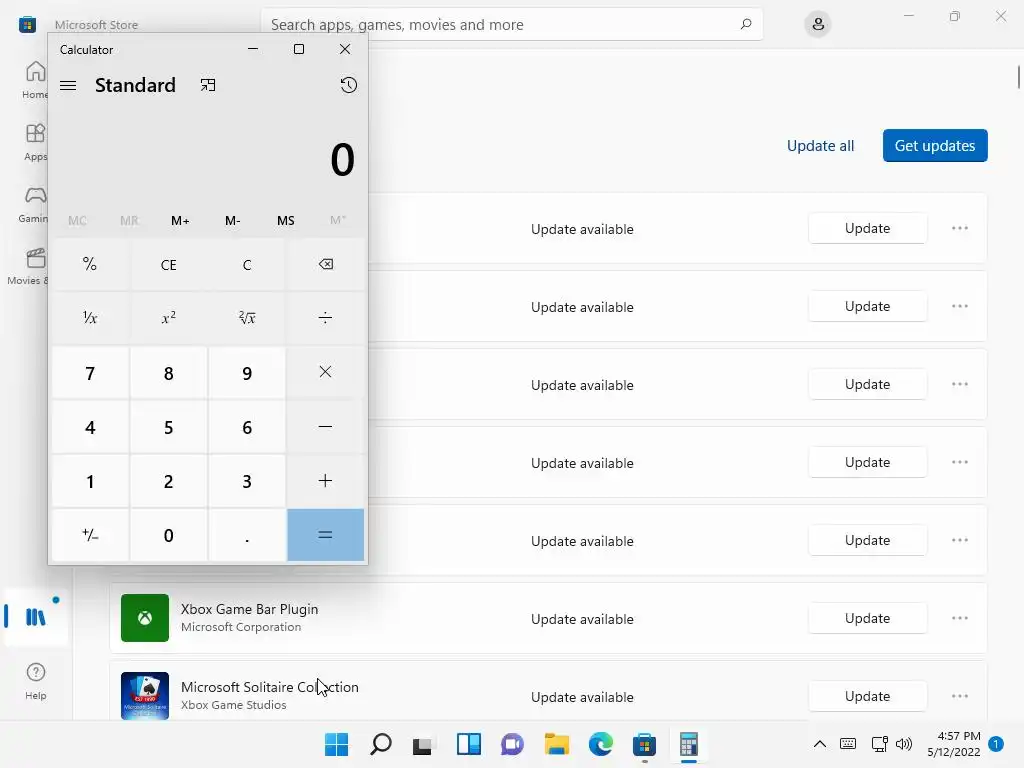Open the Store user account icon
Image resolution: width=1024 pixels, height=768 pixels.
tap(818, 25)
